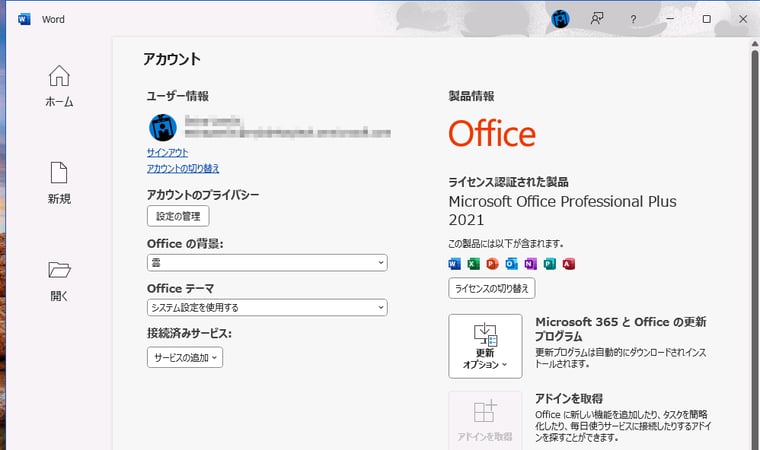Screen dimensions: 760x450
Task: Open the account avatar in title bar
Action: tap(560, 19)
